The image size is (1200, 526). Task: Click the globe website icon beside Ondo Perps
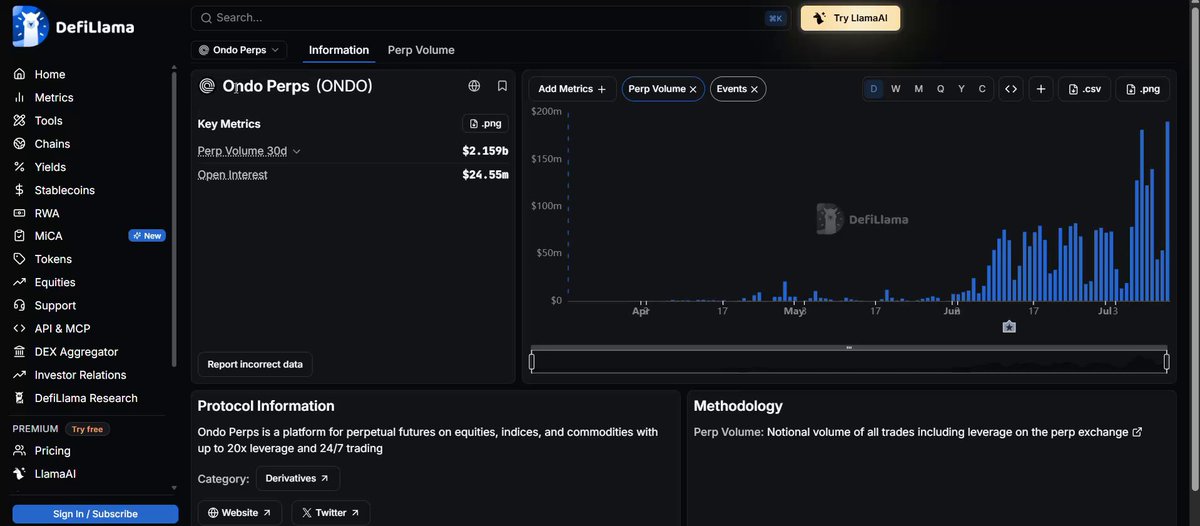pos(474,86)
